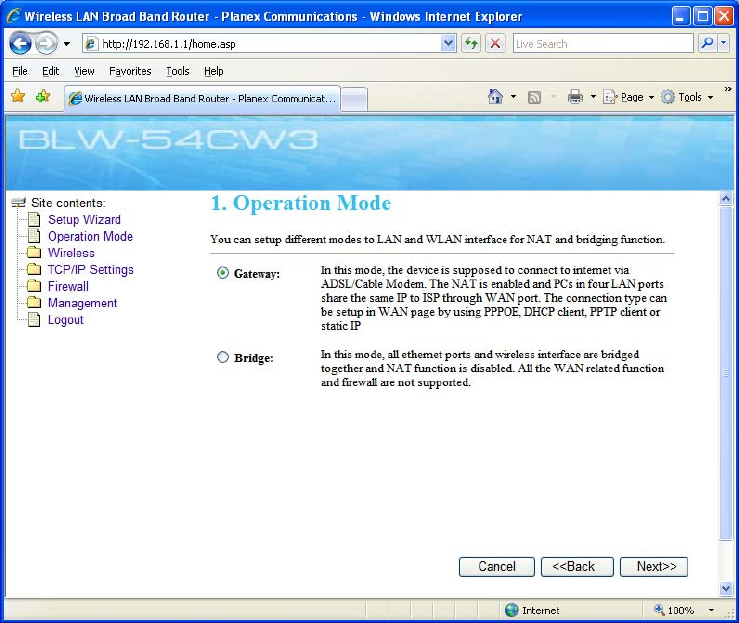The image size is (739, 623).
Task: Open the recent pages dropdown arrow
Action: [x=67, y=44]
